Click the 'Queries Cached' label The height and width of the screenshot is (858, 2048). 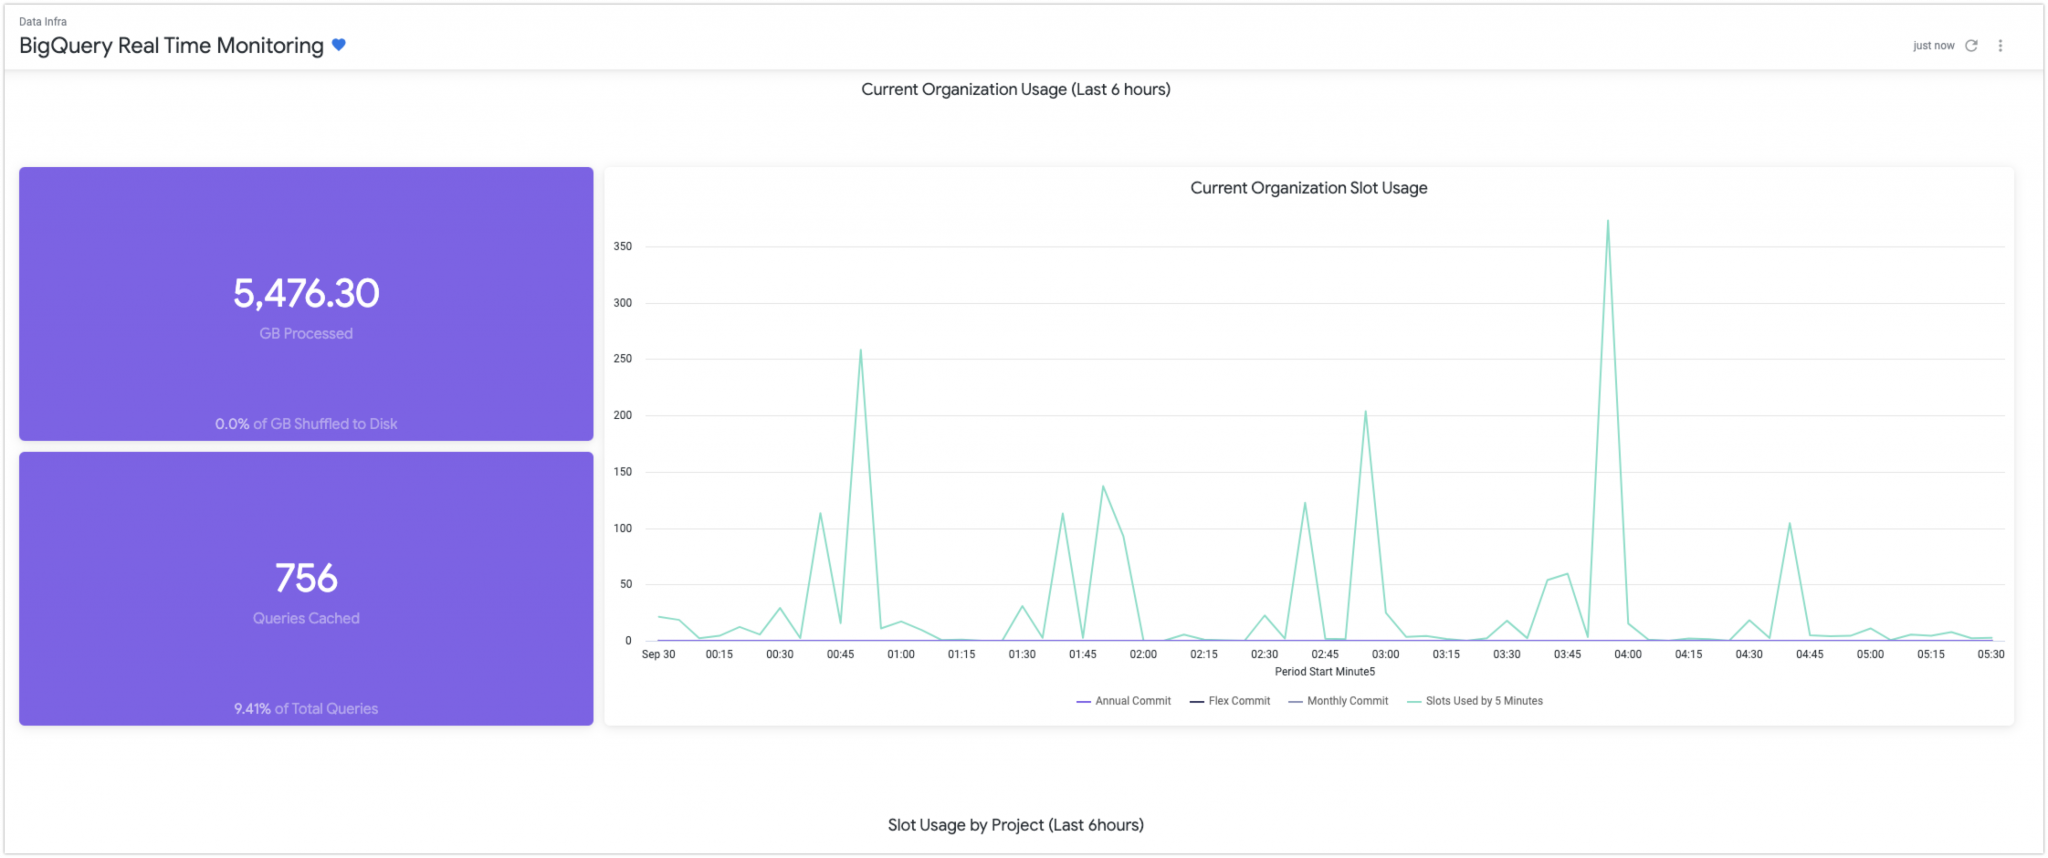click(x=306, y=619)
